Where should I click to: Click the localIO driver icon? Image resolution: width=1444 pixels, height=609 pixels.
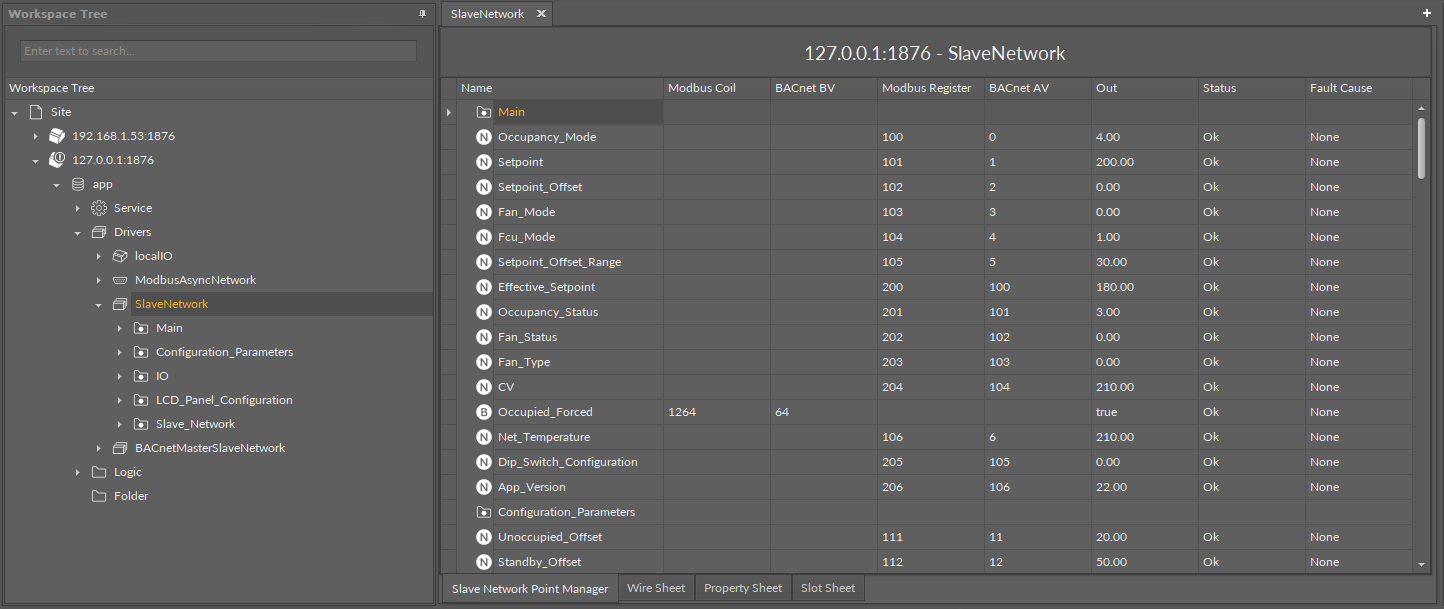[120, 256]
